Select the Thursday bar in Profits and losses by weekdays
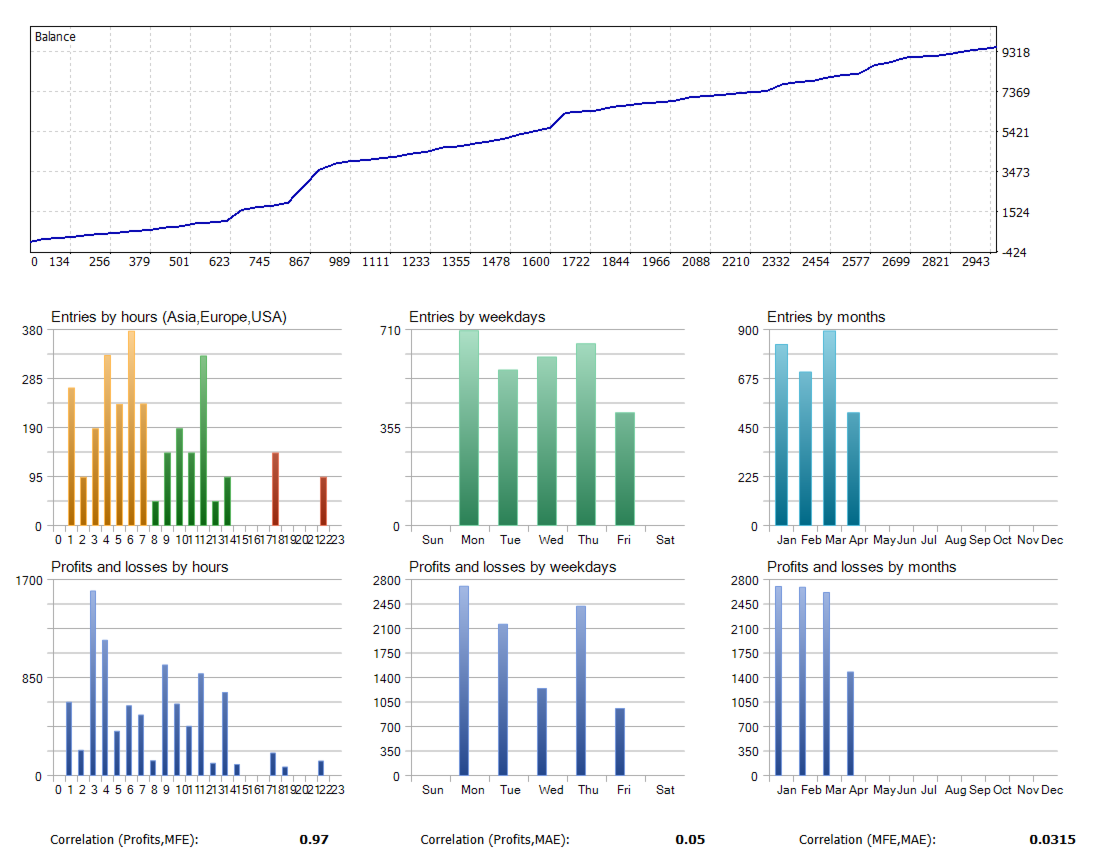The height and width of the screenshot is (861, 1098). 581,690
